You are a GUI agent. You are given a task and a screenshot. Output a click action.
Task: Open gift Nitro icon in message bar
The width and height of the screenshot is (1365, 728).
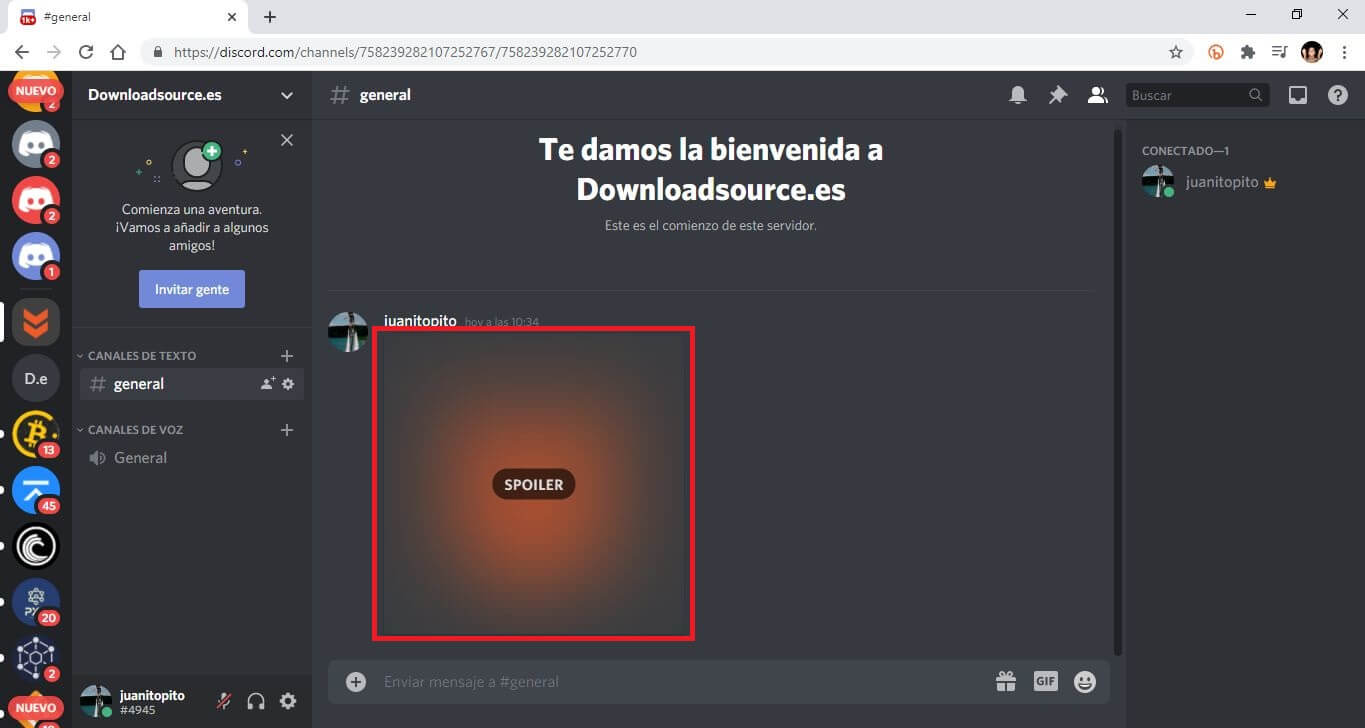click(1006, 681)
